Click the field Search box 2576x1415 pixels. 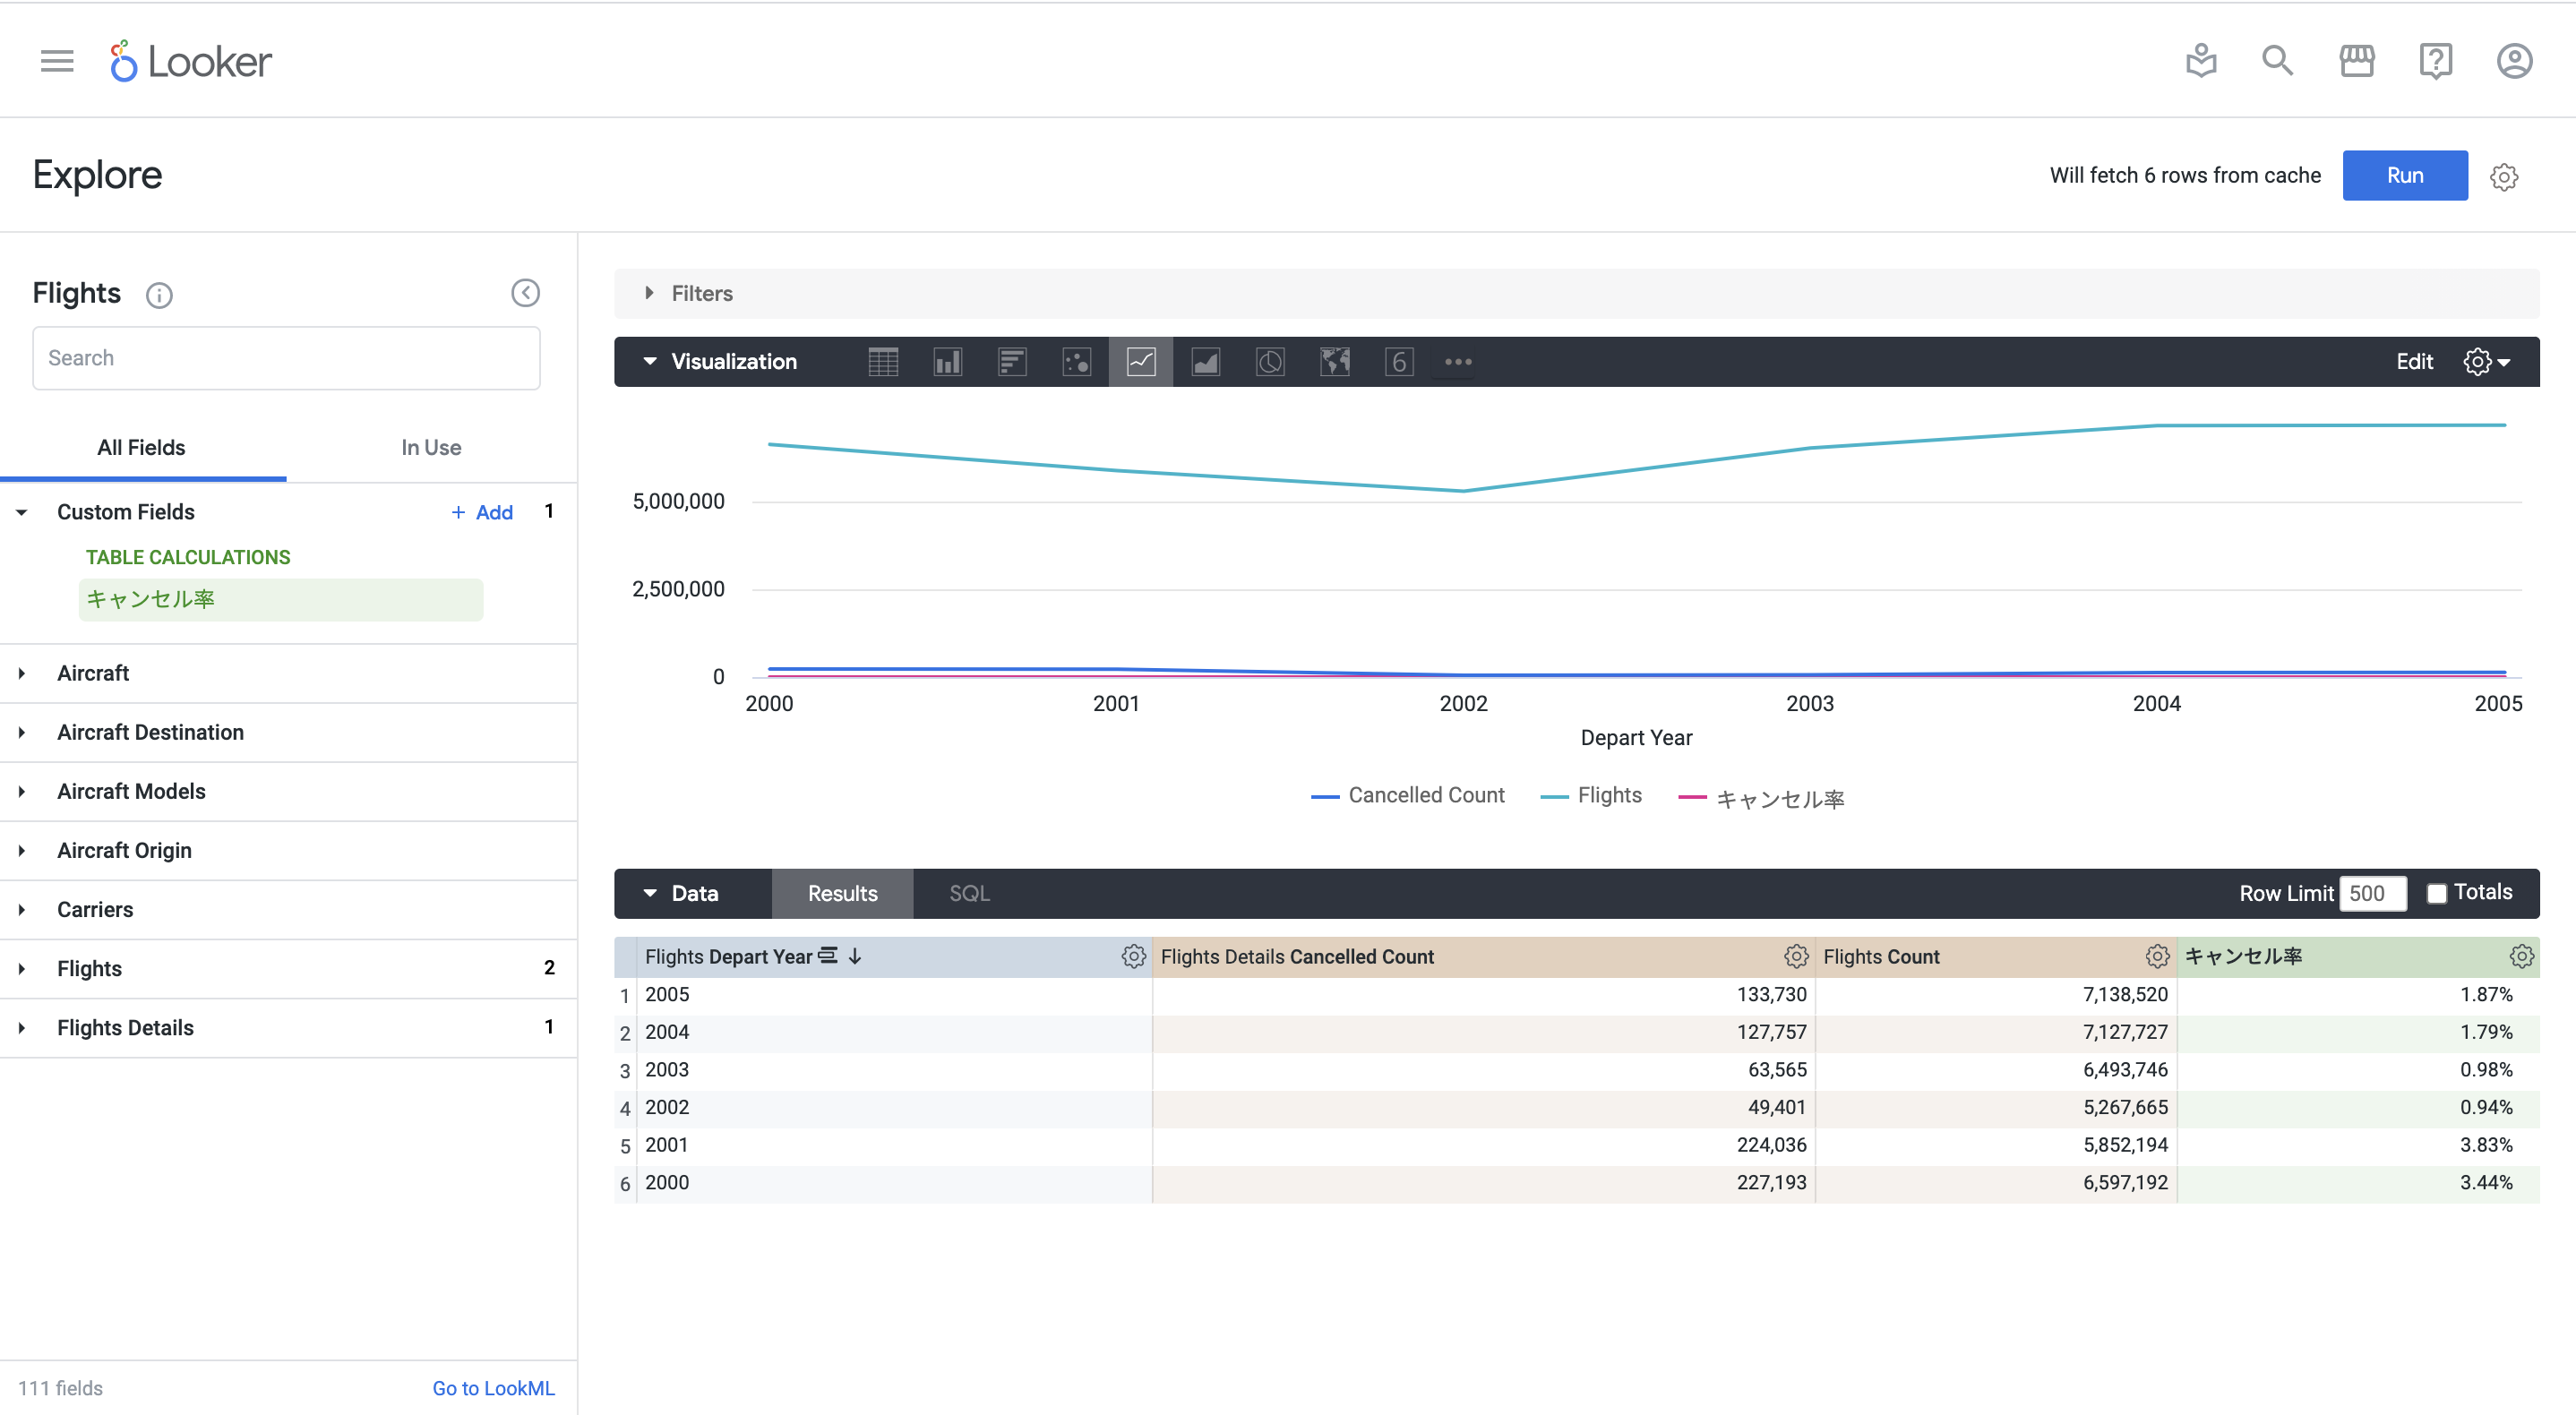[x=286, y=358]
